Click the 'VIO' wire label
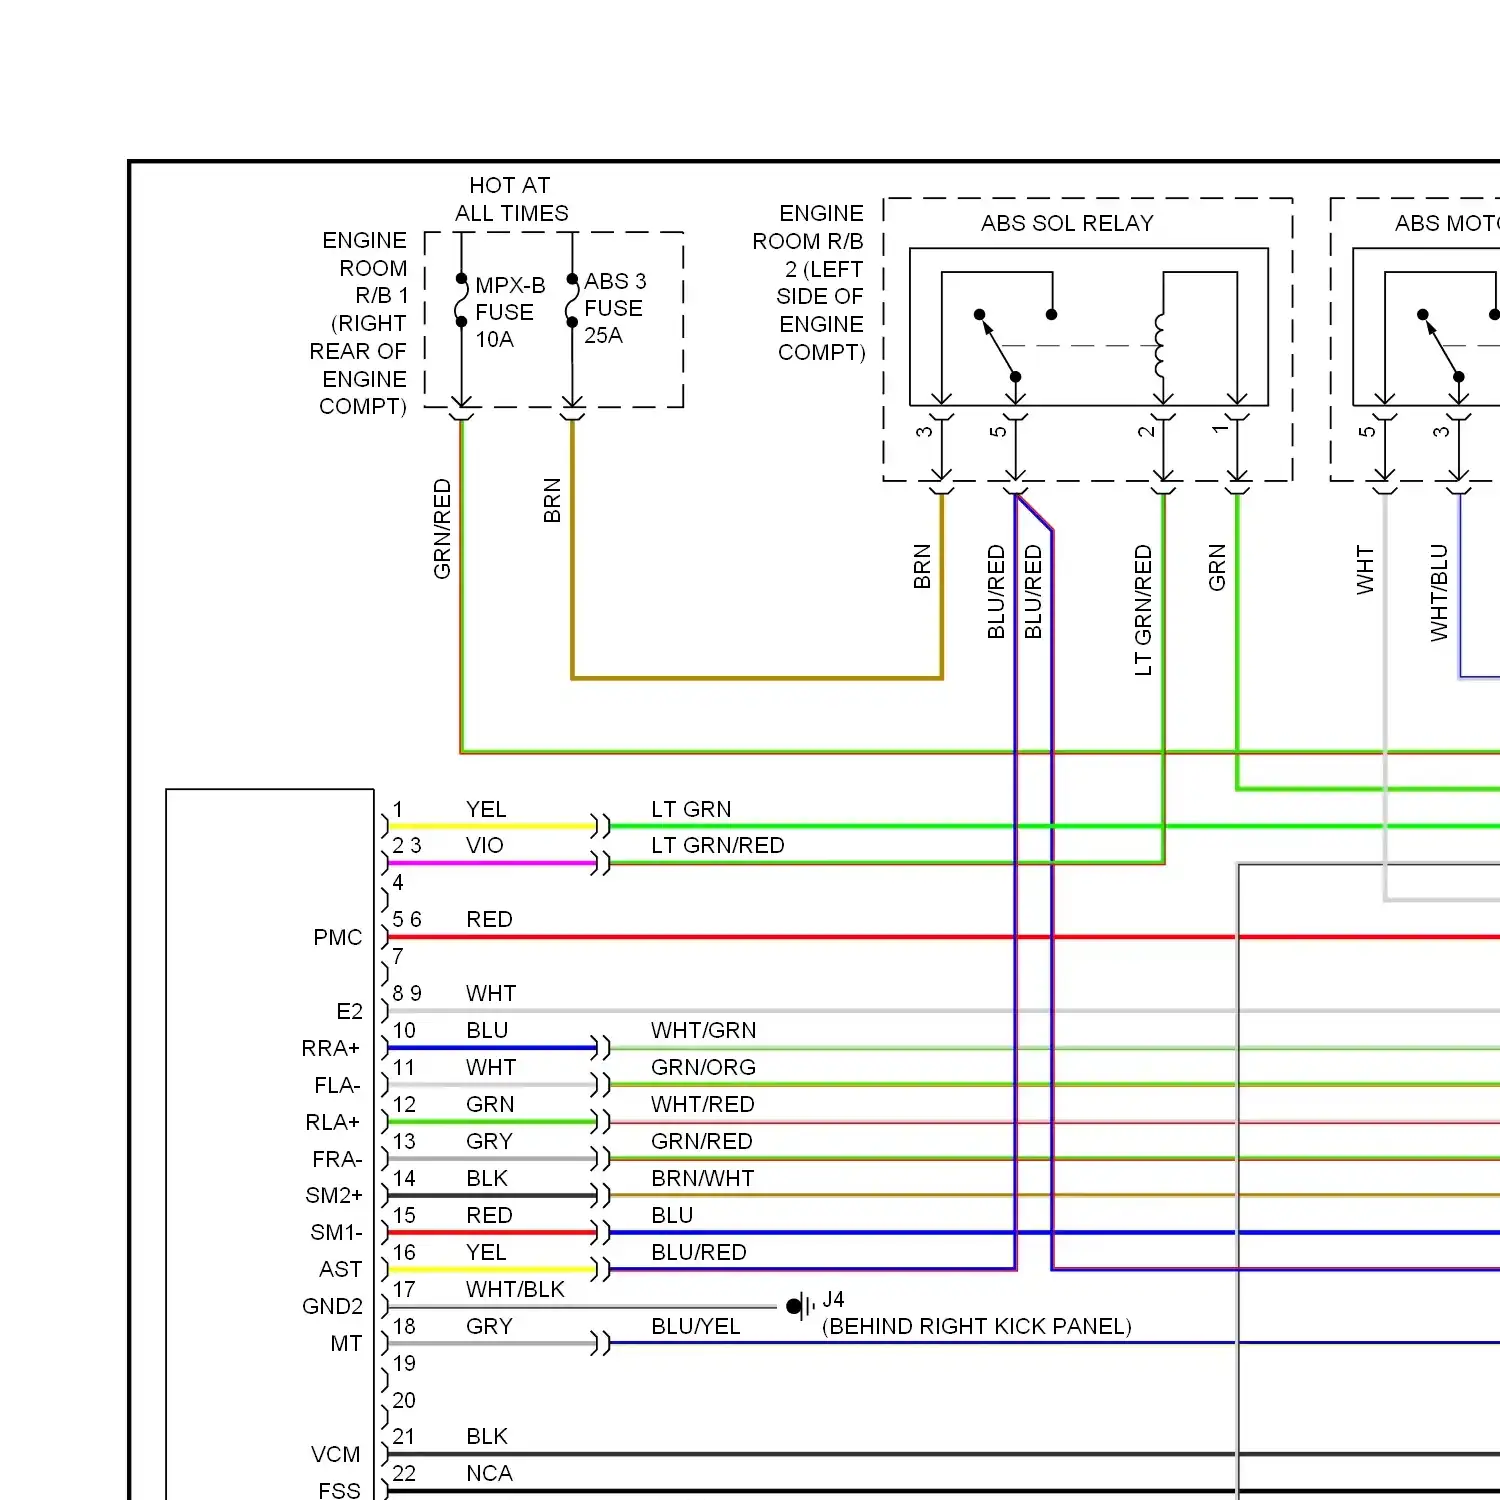1500x1500 pixels. click(x=484, y=845)
